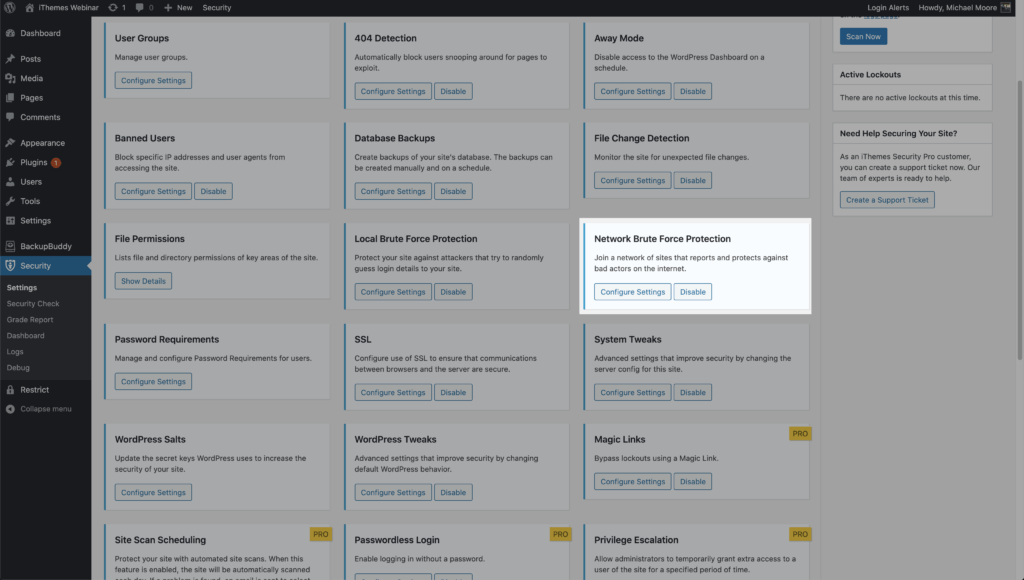The image size is (1024, 580).
Task: Configure Settings for Database Backups
Action: tap(393, 191)
